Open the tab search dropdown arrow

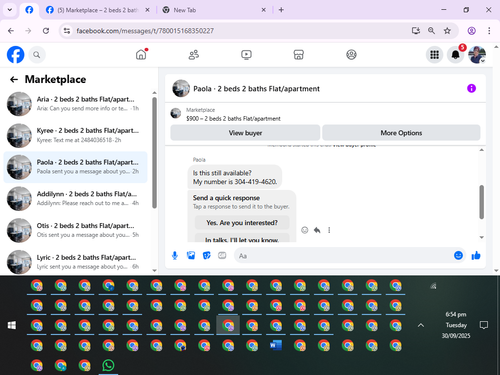(10, 10)
